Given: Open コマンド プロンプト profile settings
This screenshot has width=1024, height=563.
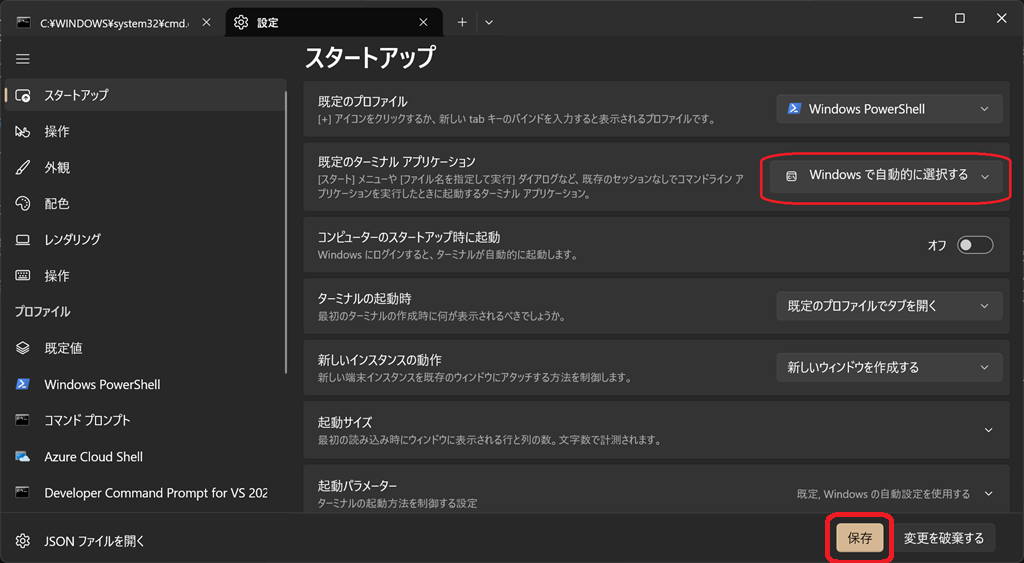Looking at the screenshot, I should [145, 420].
